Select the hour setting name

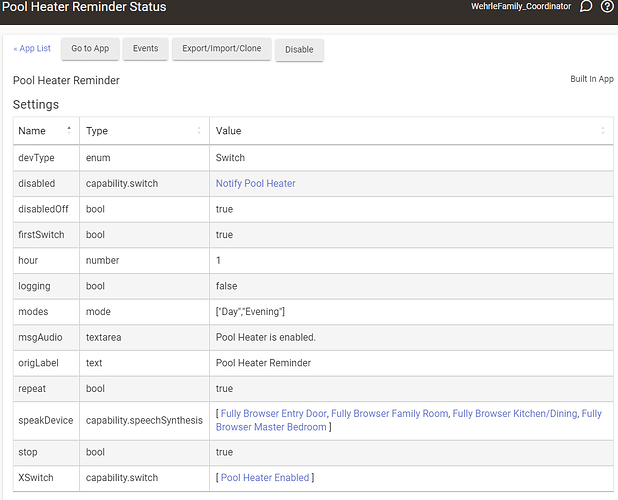[x=28, y=260]
